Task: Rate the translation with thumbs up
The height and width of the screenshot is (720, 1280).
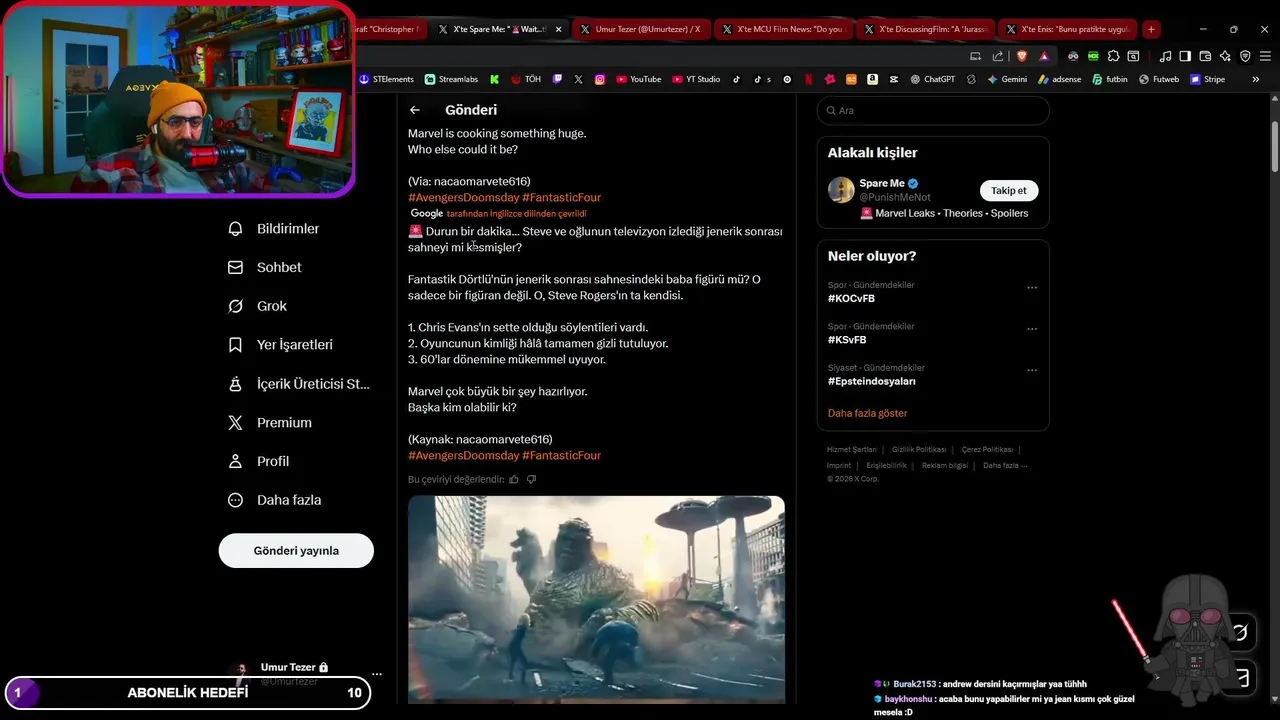Action: [x=514, y=480]
